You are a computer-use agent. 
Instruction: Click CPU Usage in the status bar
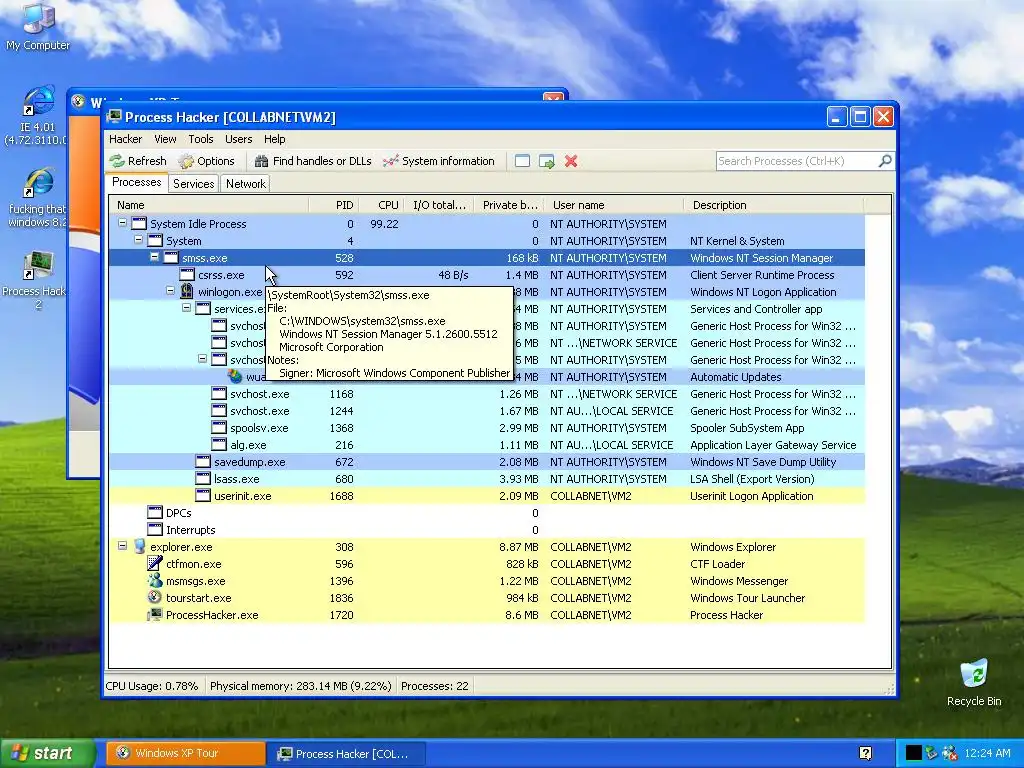[152, 686]
